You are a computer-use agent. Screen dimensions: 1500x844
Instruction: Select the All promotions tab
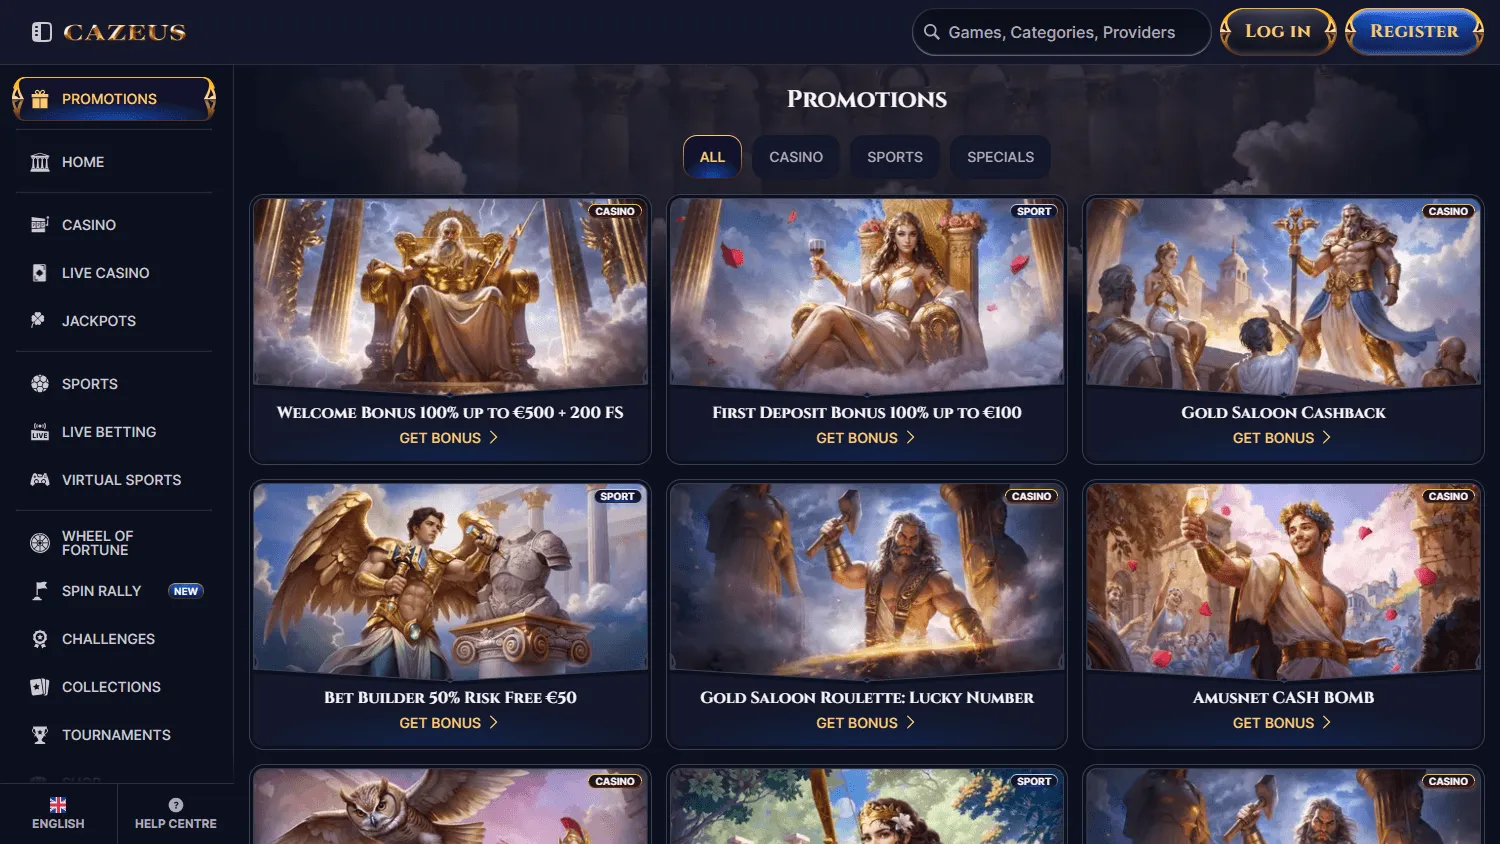click(712, 157)
